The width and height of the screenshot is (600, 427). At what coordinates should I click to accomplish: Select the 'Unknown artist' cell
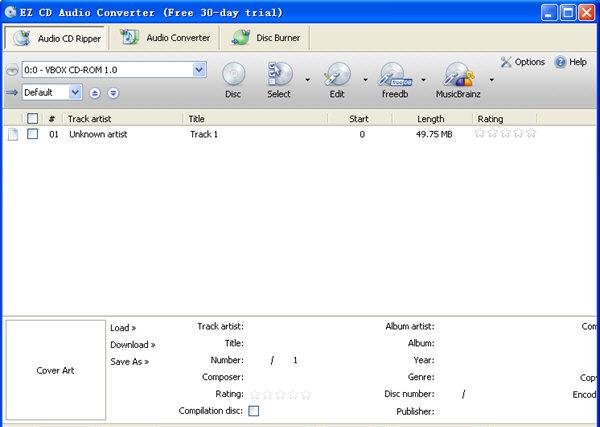[x=98, y=134]
